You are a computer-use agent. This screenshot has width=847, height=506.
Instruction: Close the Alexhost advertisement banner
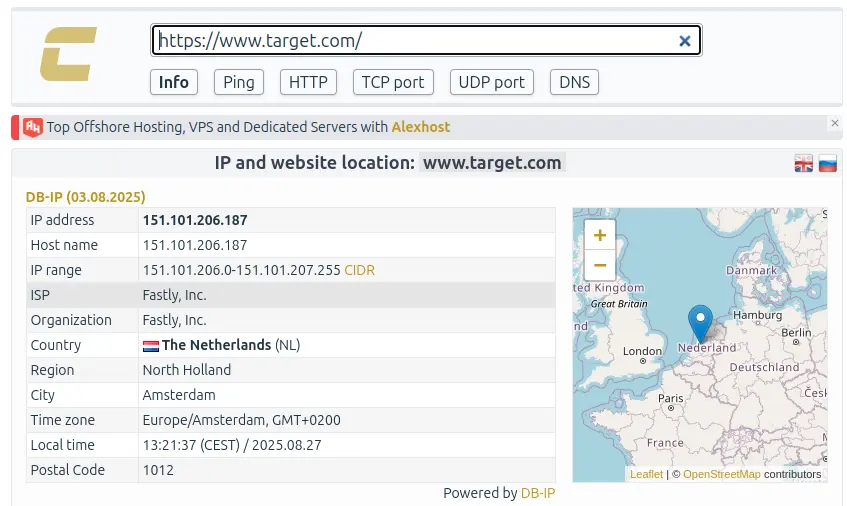tap(835, 123)
